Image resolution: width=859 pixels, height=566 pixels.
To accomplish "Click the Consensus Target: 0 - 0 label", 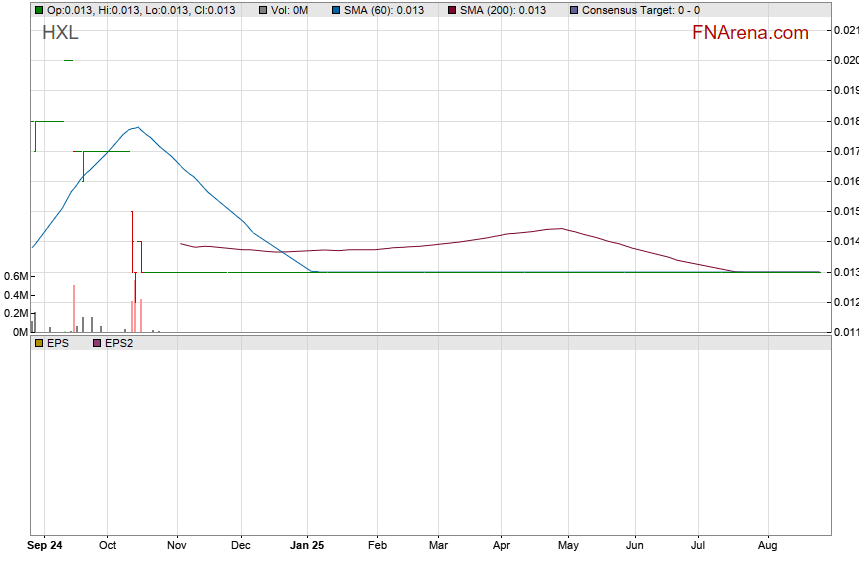I will (640, 10).
